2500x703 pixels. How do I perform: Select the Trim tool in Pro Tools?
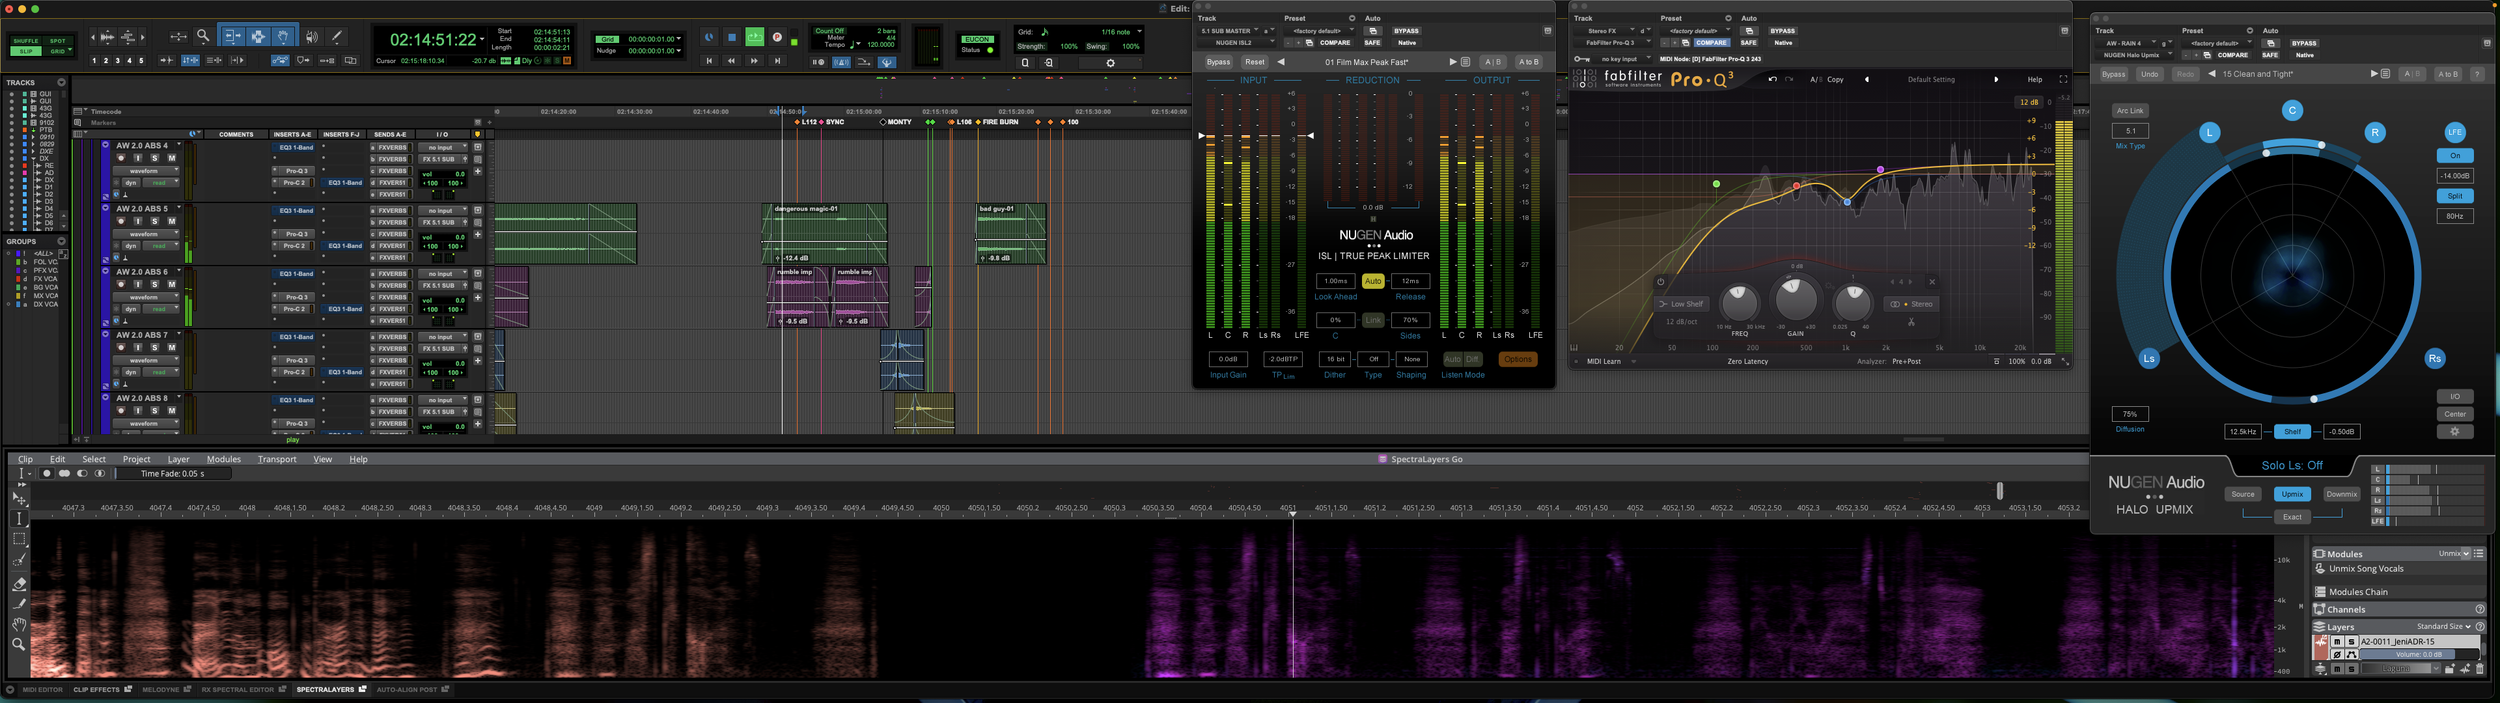pos(232,36)
